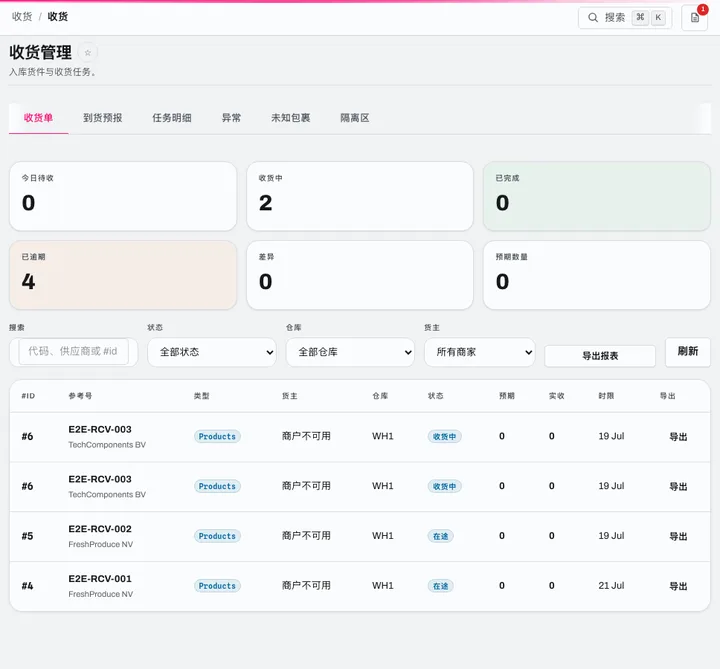Click the Products tag in E2E-RCV-002 row
Viewport: 720px width, 669px height.
coord(217,536)
